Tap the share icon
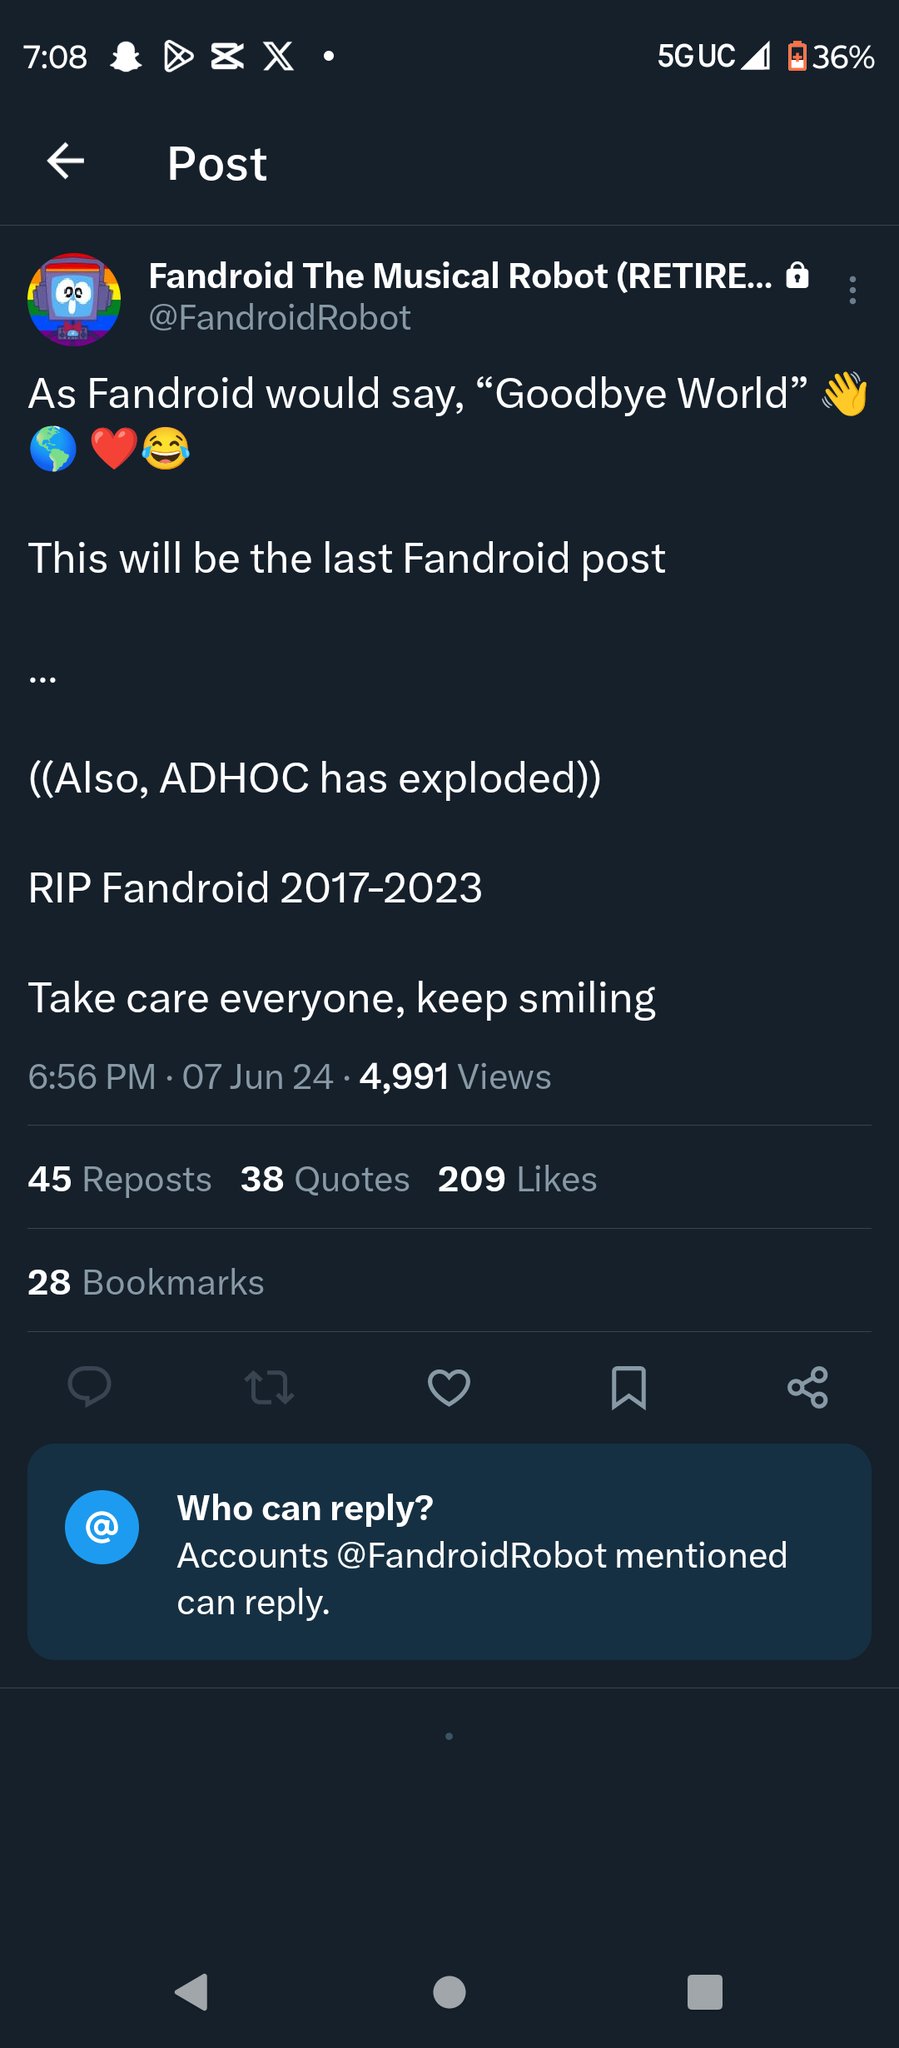899x2048 pixels. 808,1387
